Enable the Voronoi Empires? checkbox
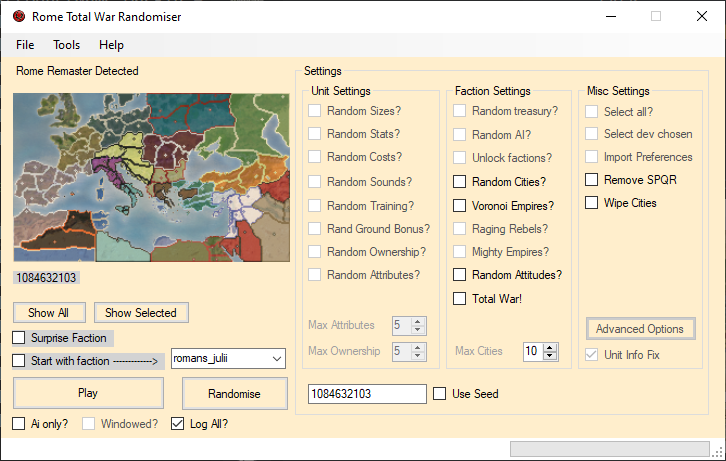The height and width of the screenshot is (461, 726). tap(459, 206)
